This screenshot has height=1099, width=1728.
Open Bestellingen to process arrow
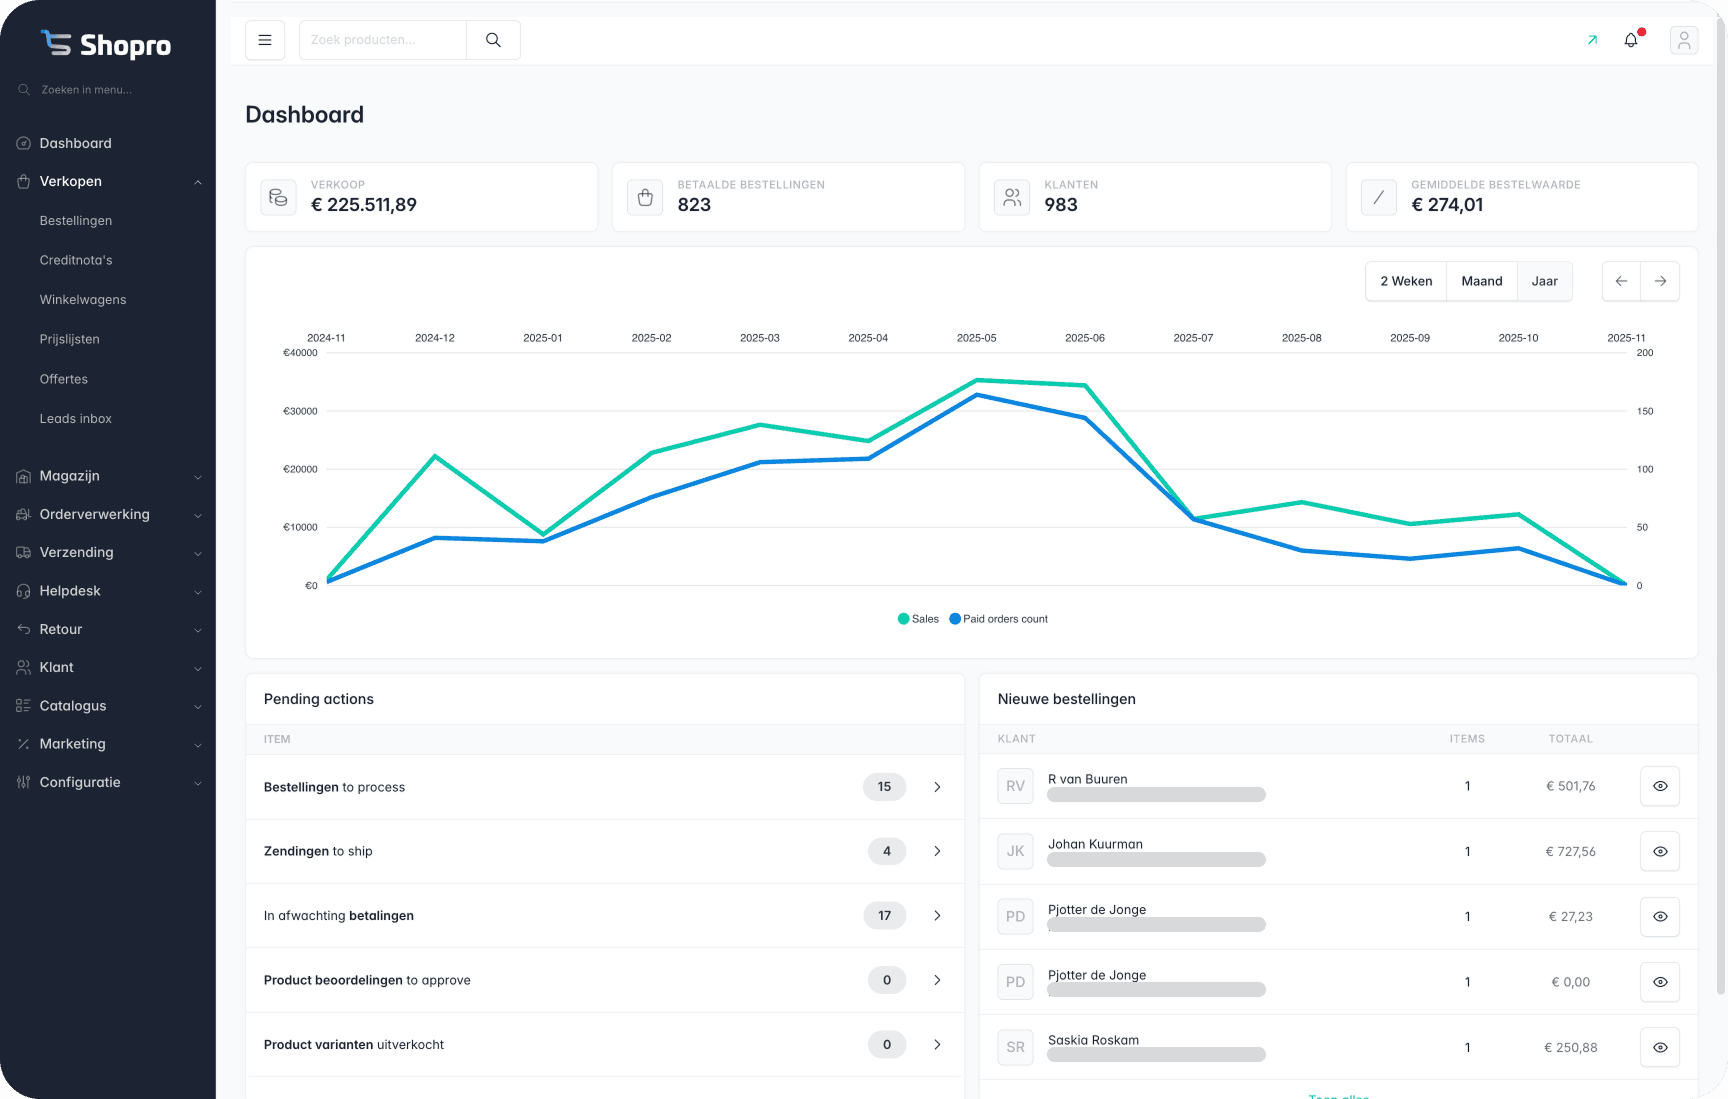click(937, 787)
